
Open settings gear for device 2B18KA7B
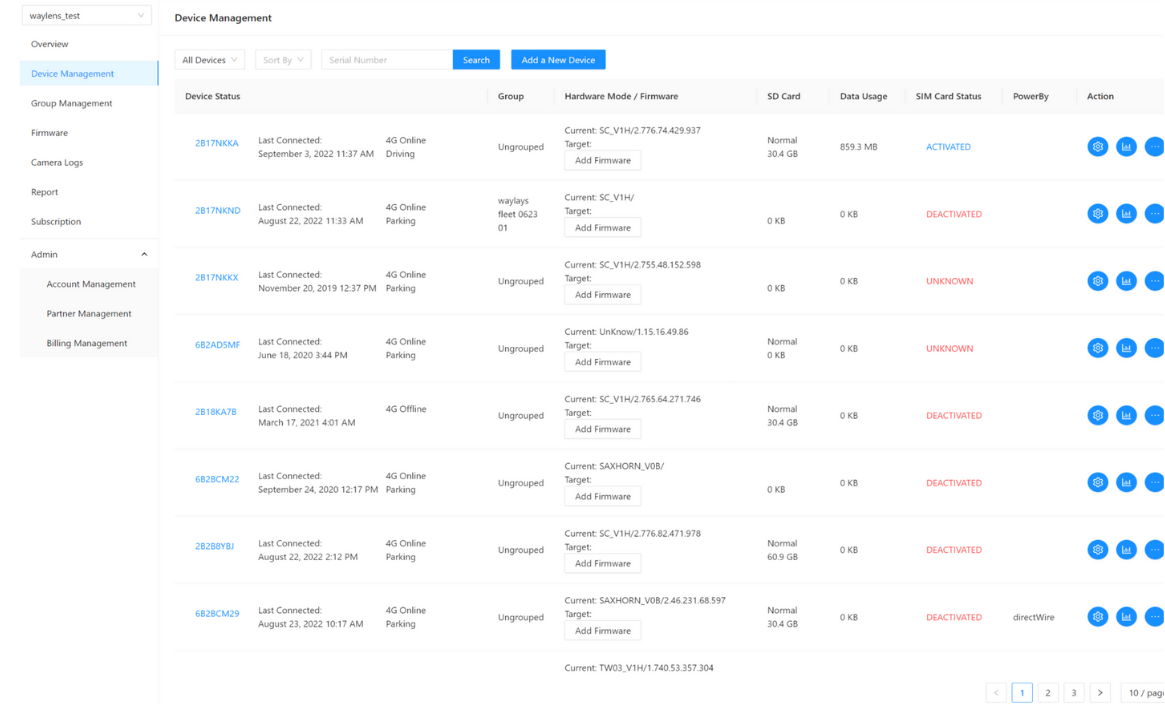coord(1097,415)
